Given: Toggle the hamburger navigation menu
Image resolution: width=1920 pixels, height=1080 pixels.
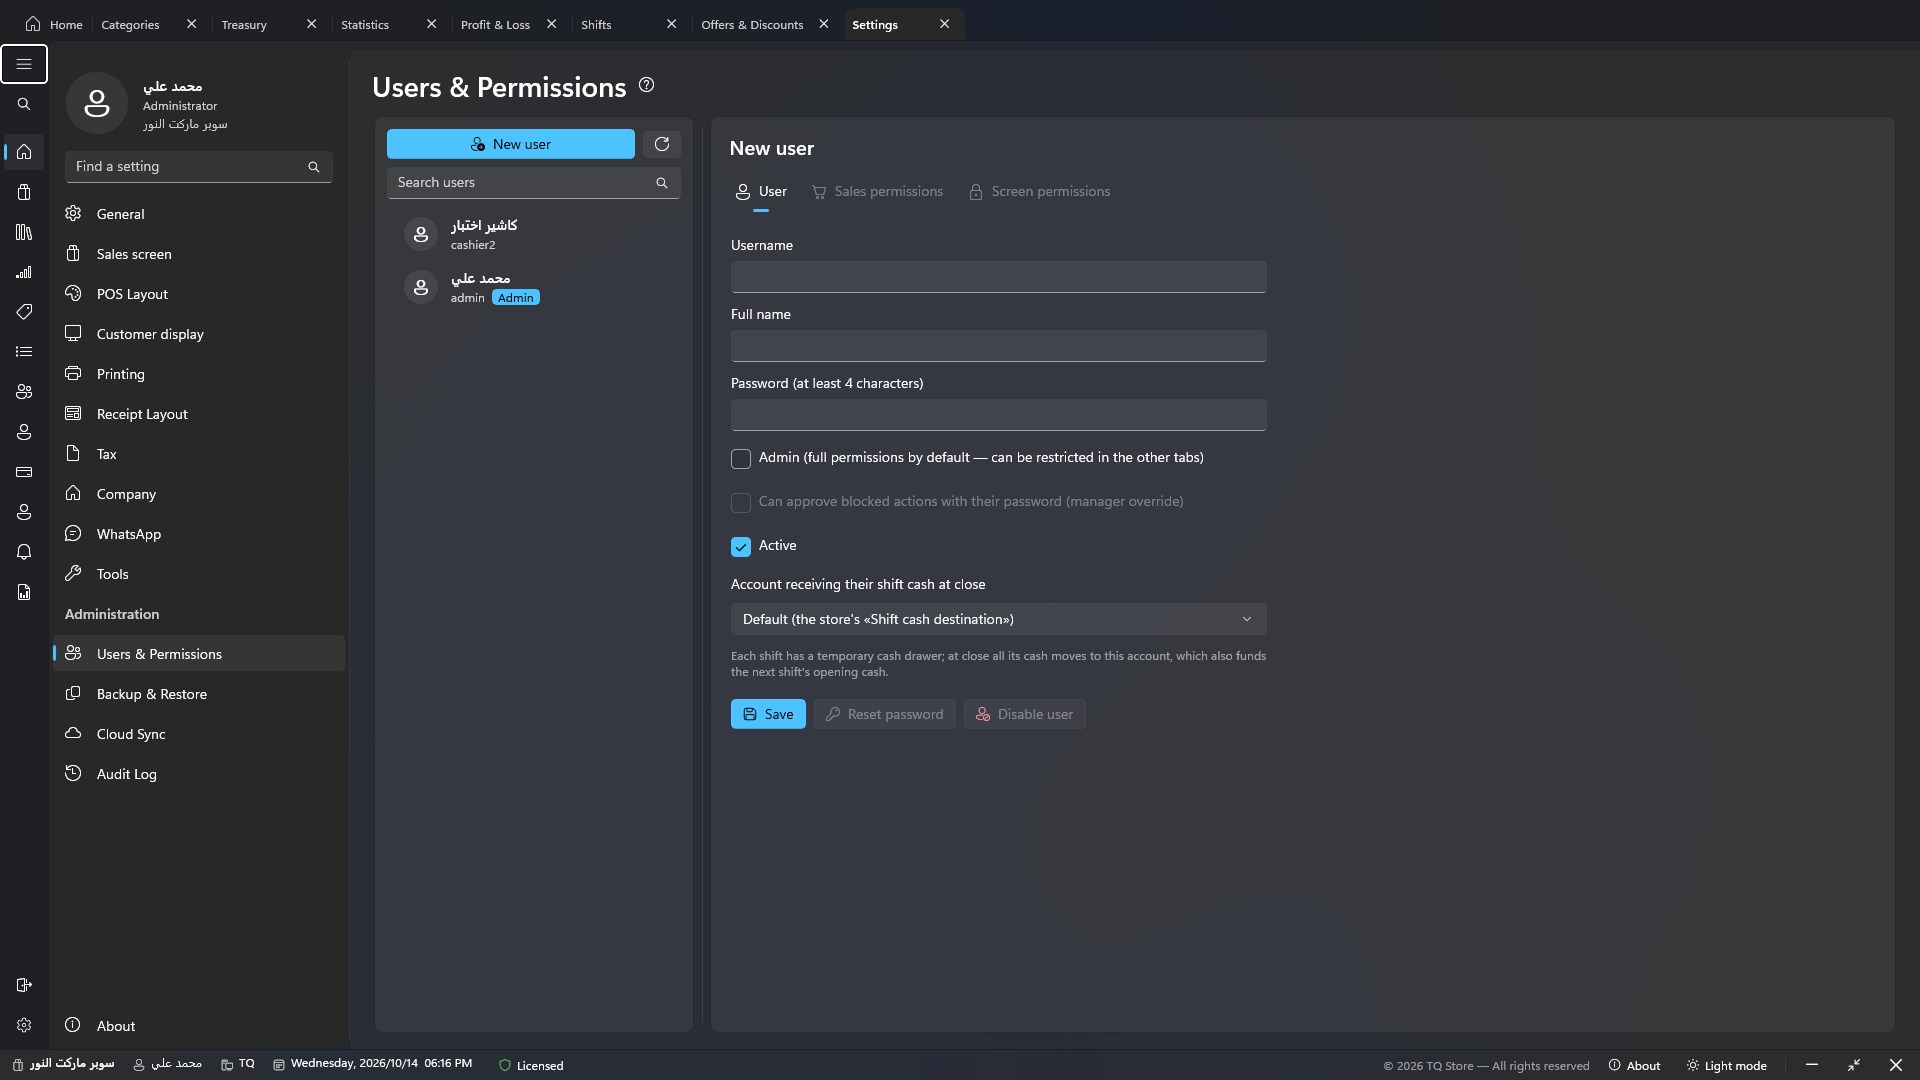Looking at the screenshot, I should (x=24, y=64).
